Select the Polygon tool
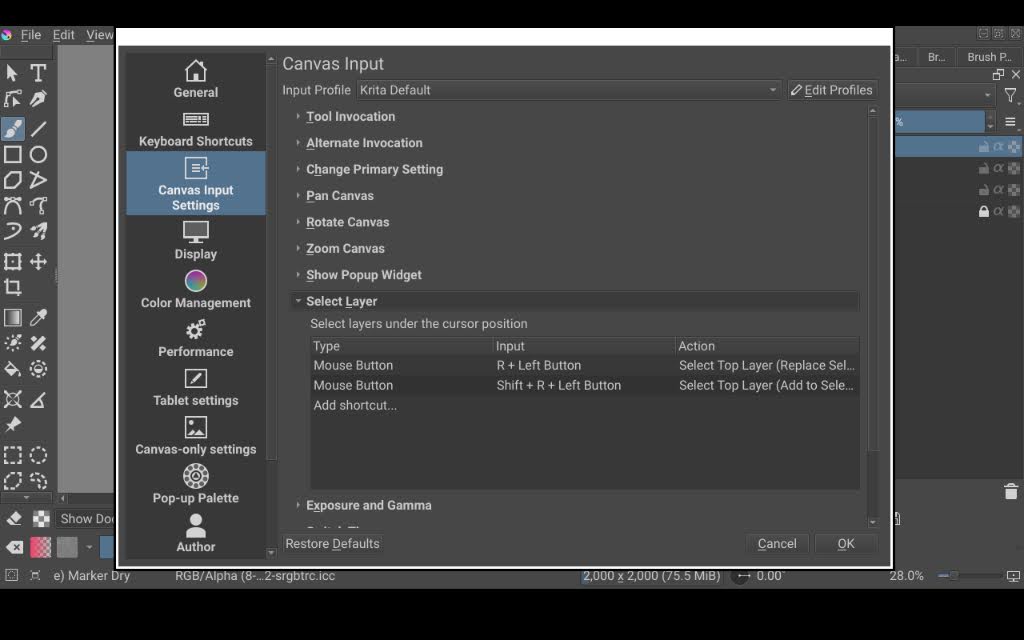This screenshot has width=1024, height=640. click(12, 180)
